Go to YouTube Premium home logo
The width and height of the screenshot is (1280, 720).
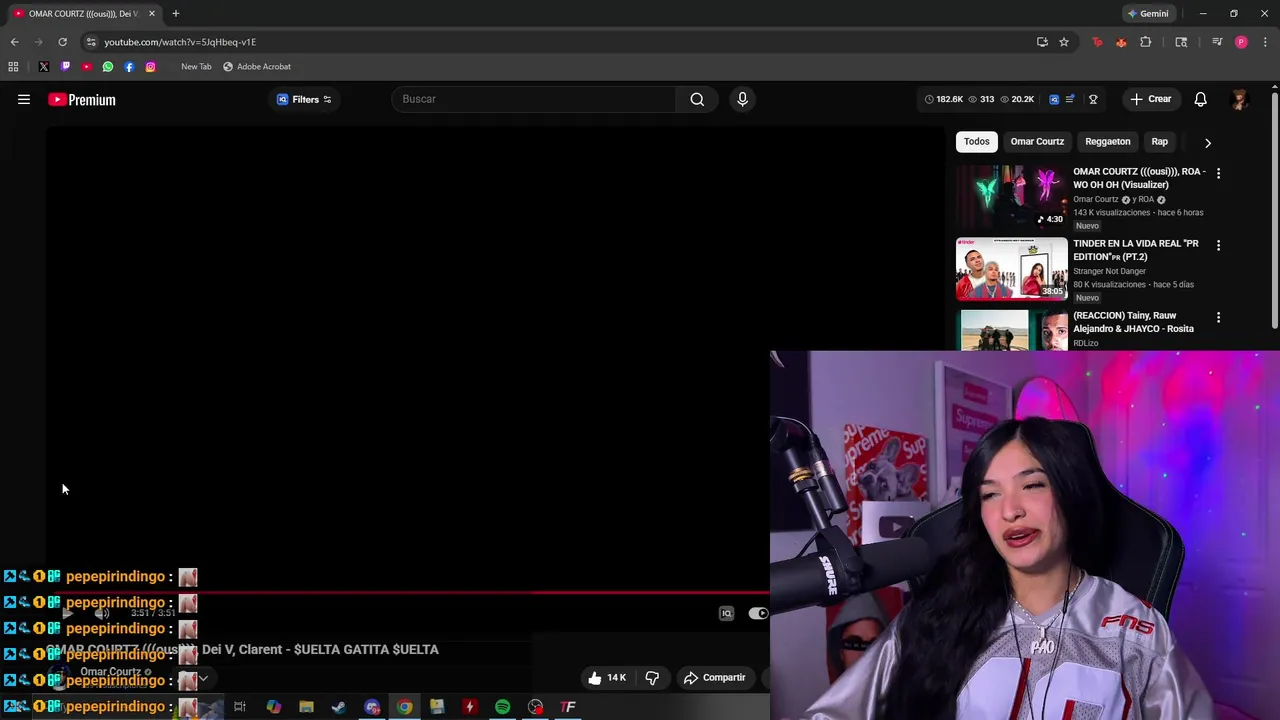82,100
